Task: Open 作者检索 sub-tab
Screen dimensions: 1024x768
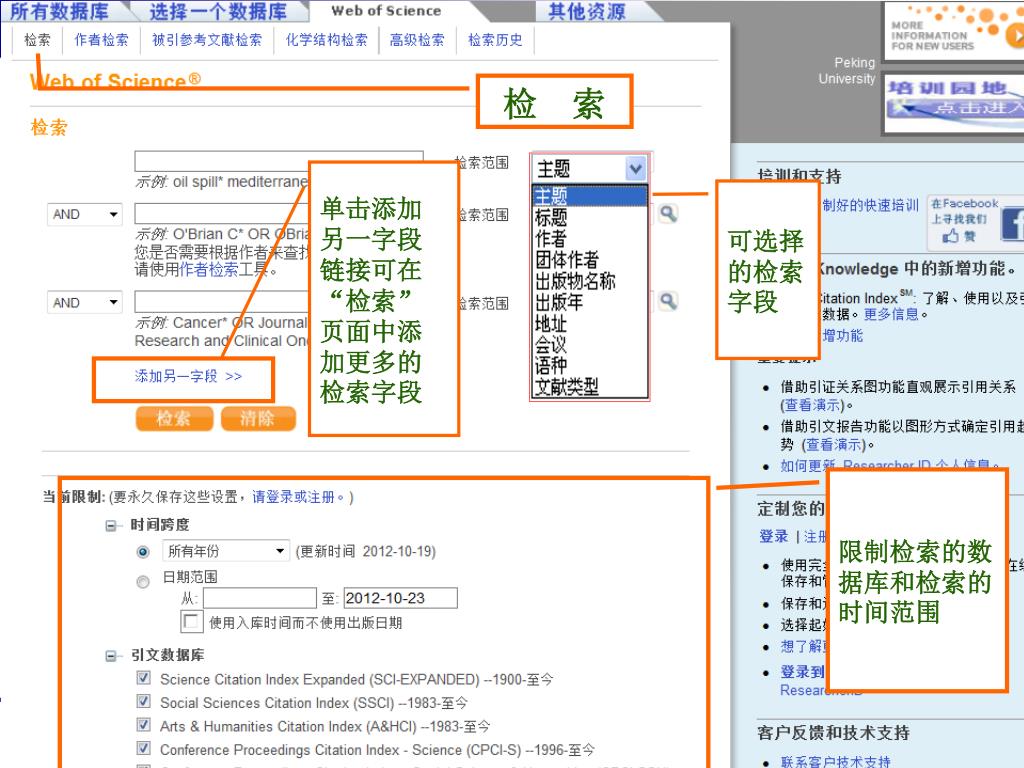Action: tap(101, 40)
